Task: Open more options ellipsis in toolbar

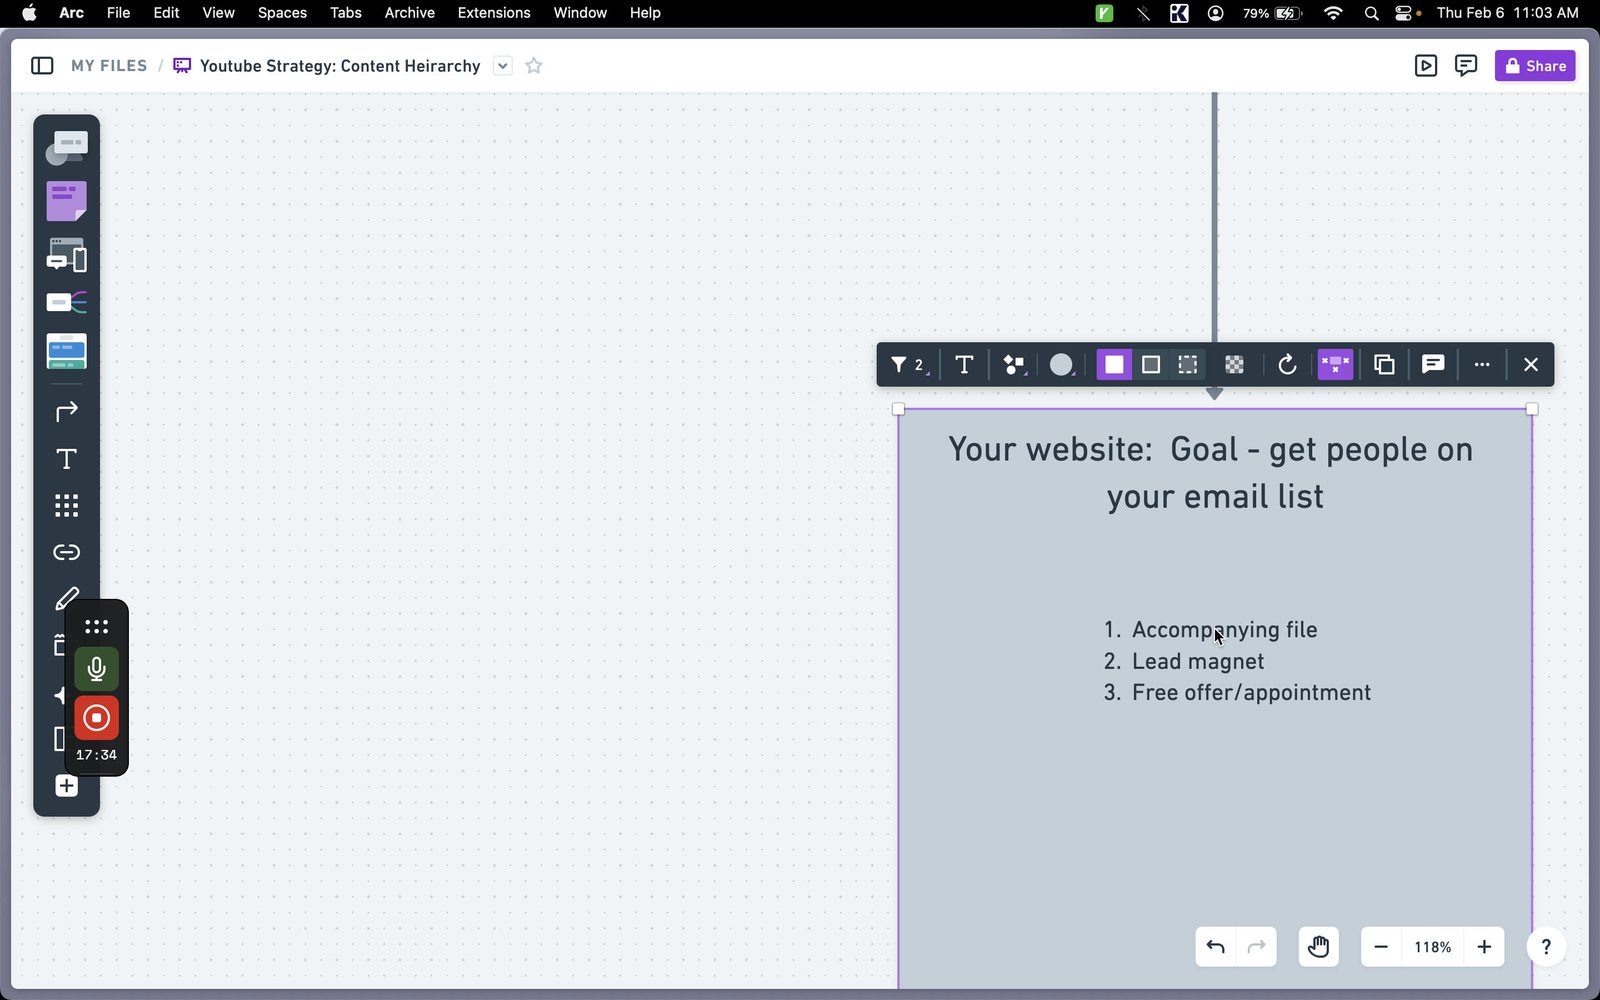Action: point(1482,365)
